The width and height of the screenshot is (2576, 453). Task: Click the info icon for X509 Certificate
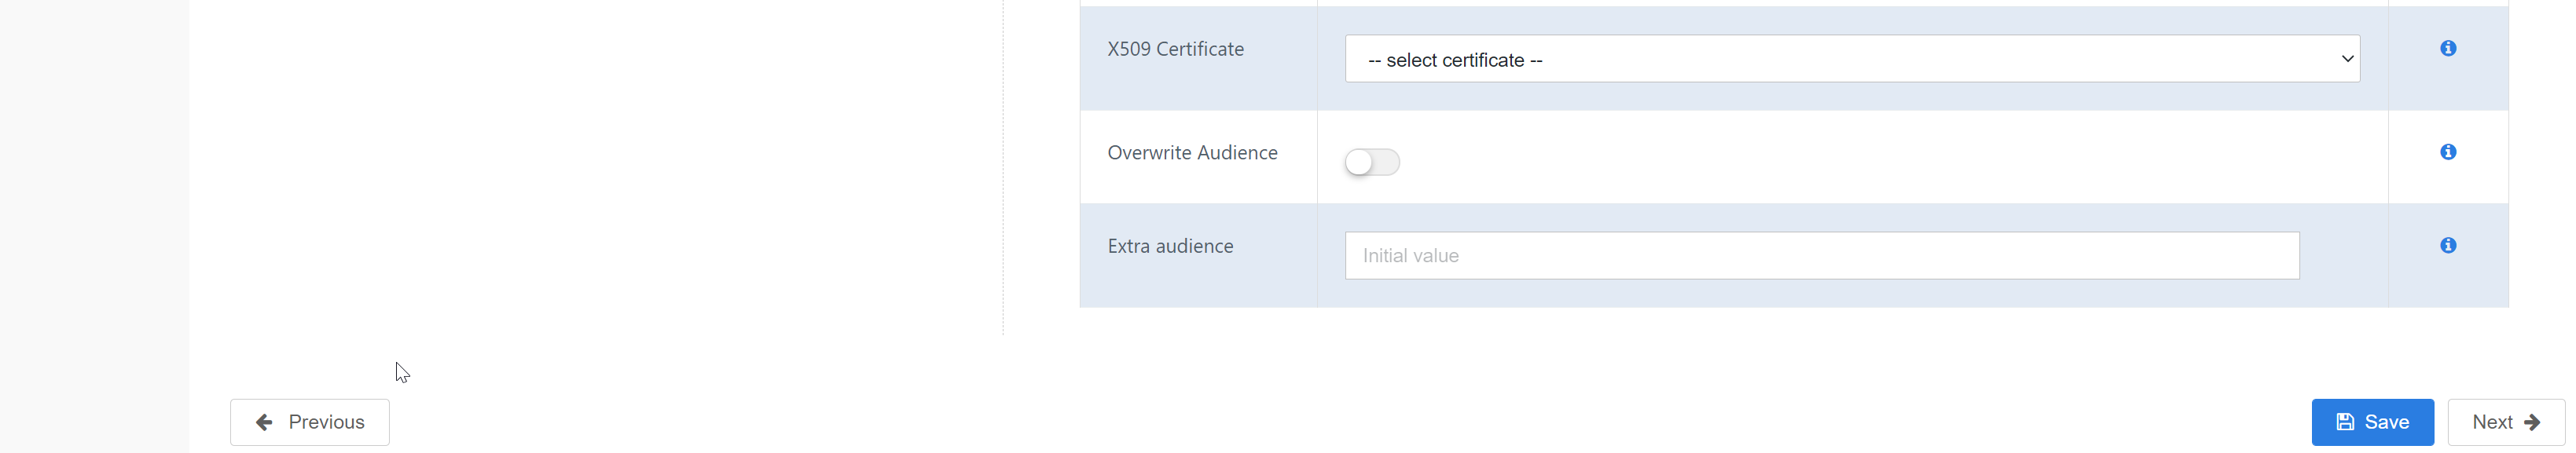(x=2447, y=48)
